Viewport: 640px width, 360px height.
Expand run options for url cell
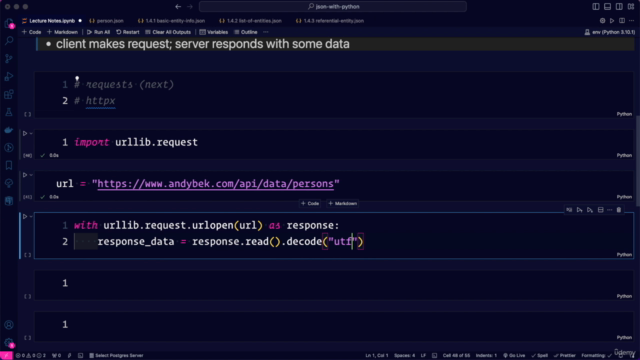tap(31, 175)
